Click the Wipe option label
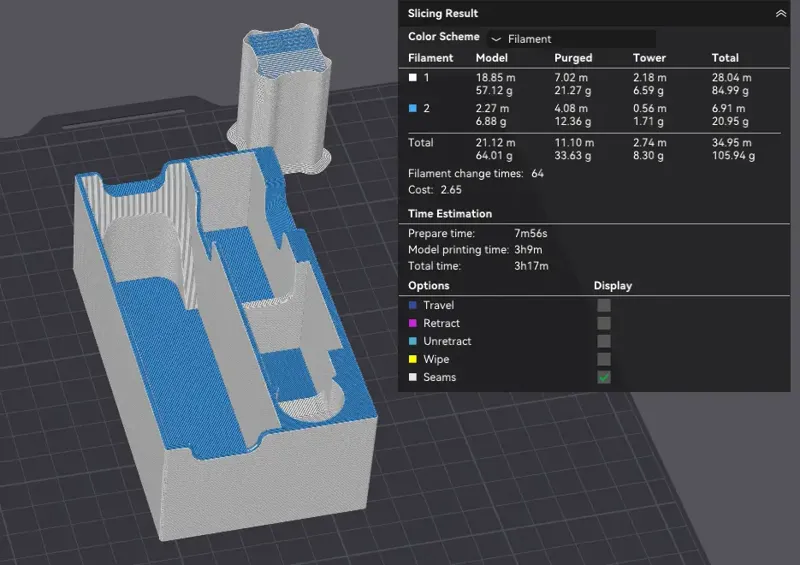 click(436, 359)
